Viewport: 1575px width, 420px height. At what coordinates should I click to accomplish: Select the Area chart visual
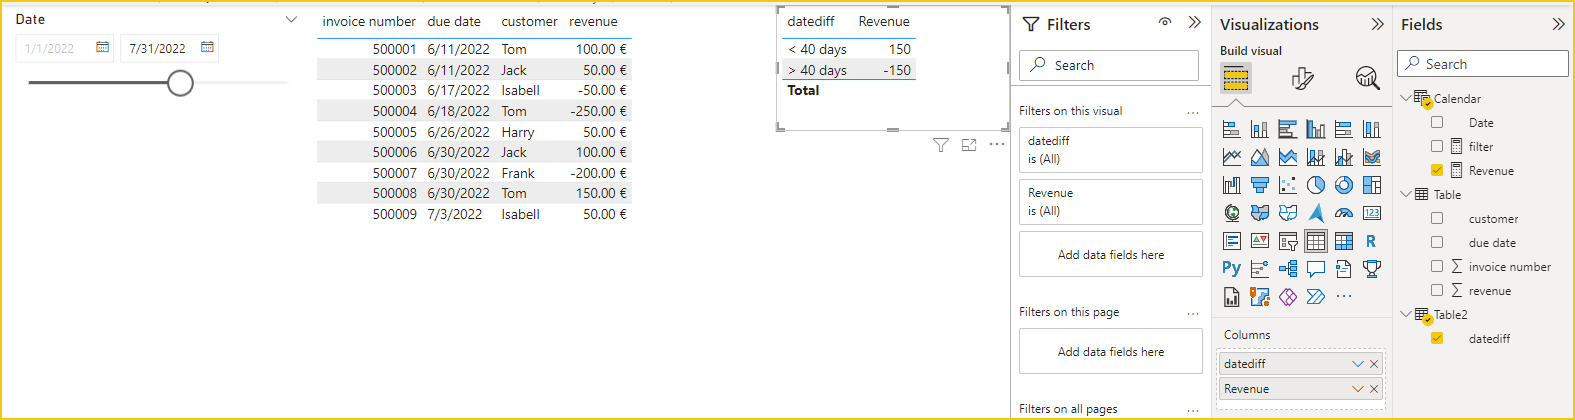click(x=1260, y=157)
